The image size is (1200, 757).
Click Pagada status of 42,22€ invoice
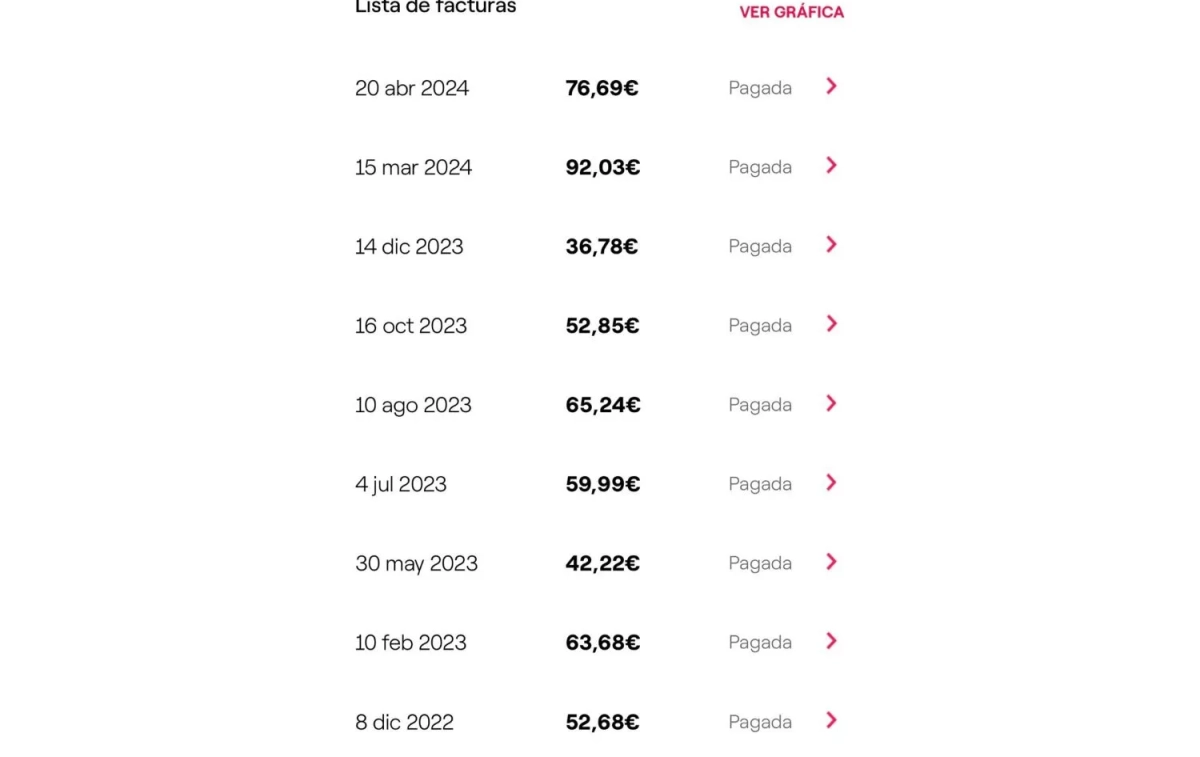click(x=759, y=563)
